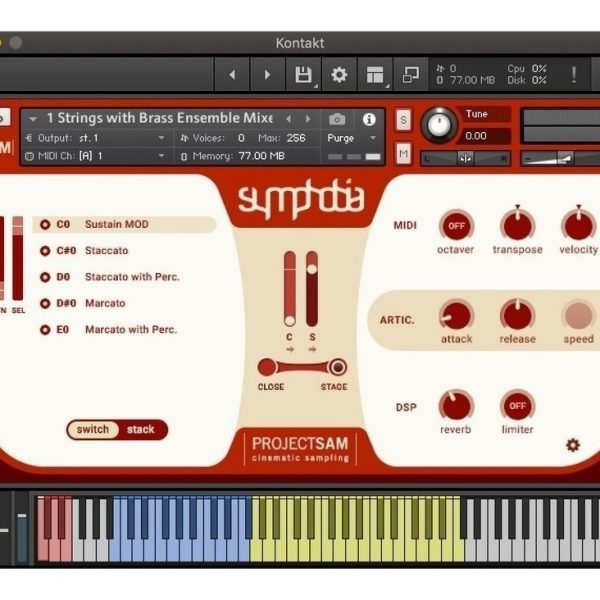The height and width of the screenshot is (600, 600).
Task: Select previous instrument arrow beside name
Action: 289,119
